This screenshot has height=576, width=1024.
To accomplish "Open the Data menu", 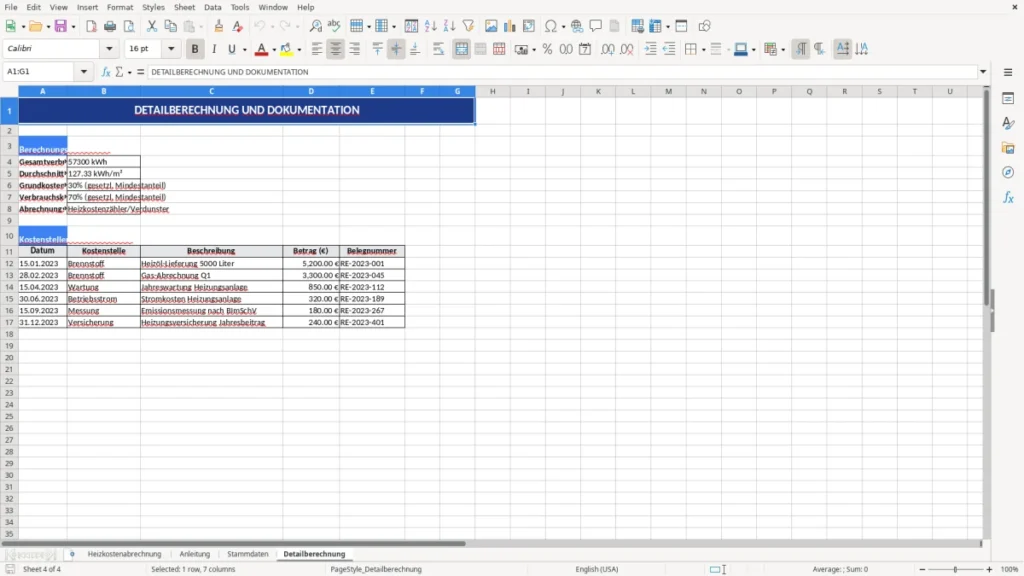I will click(x=212, y=7).
